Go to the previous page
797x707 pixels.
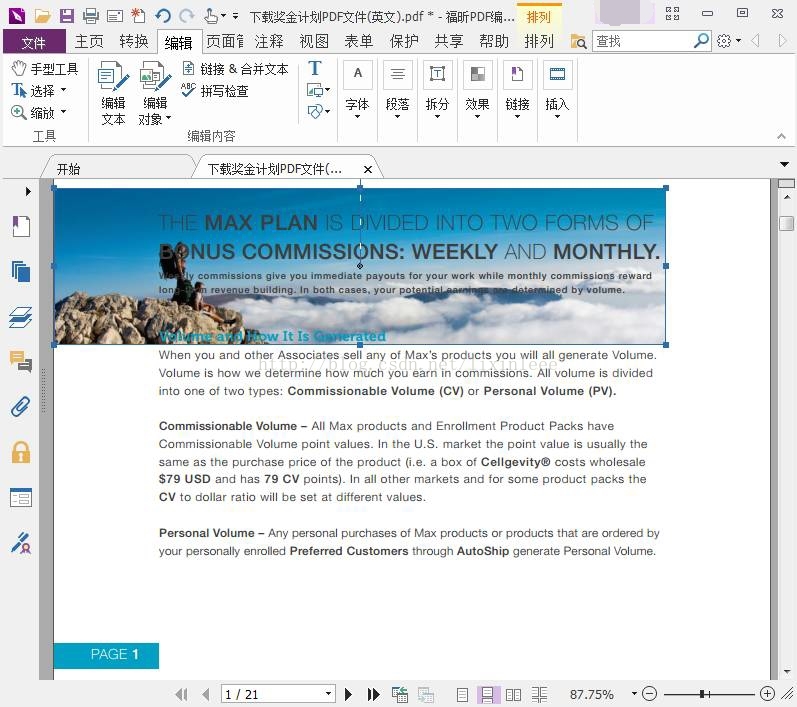click(x=205, y=694)
